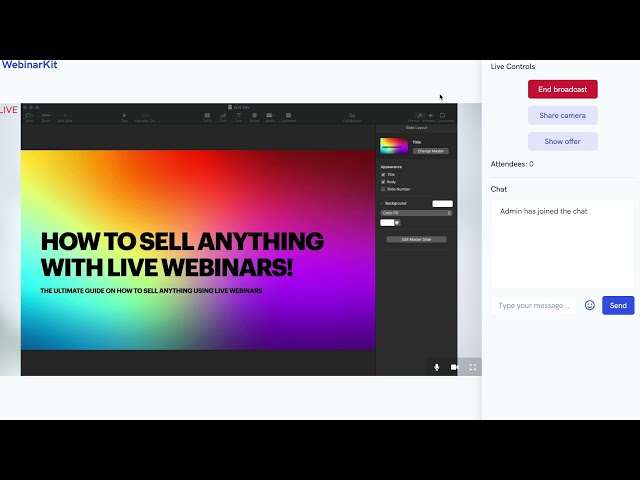This screenshot has height=480, width=640.
Task: Insert a Table from the Keynote toolbar
Action: (207, 116)
